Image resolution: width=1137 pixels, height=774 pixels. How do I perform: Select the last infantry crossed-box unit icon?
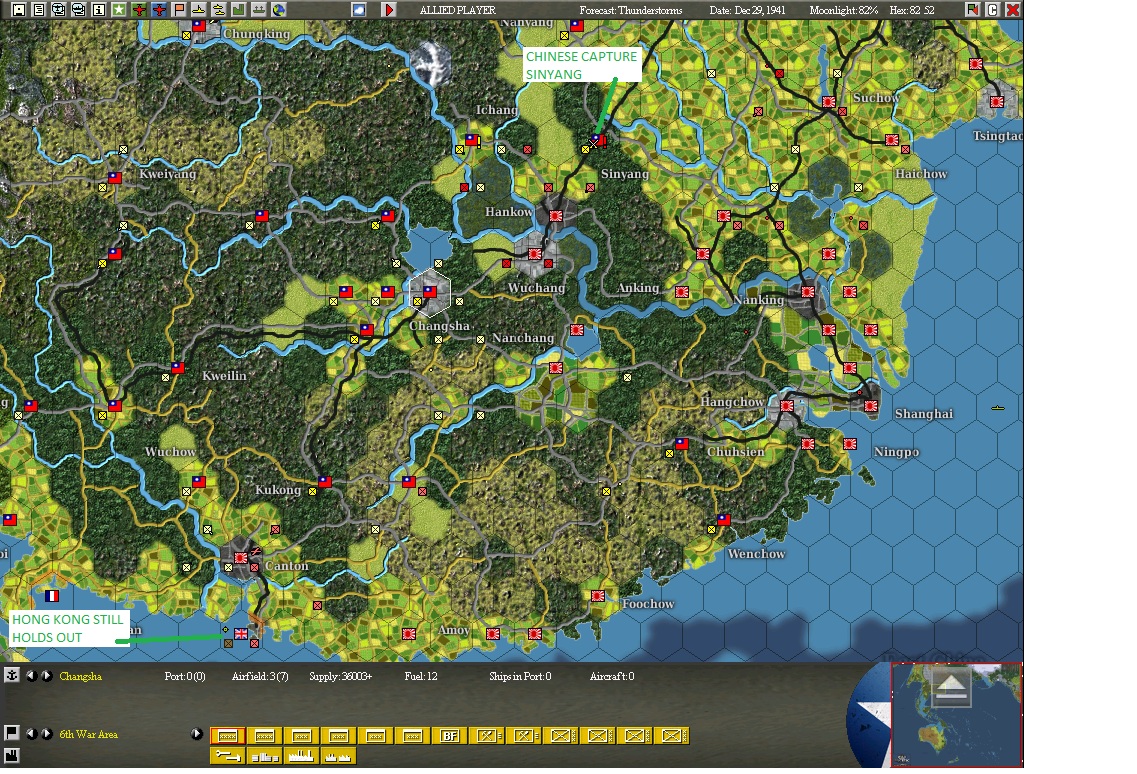click(x=671, y=736)
